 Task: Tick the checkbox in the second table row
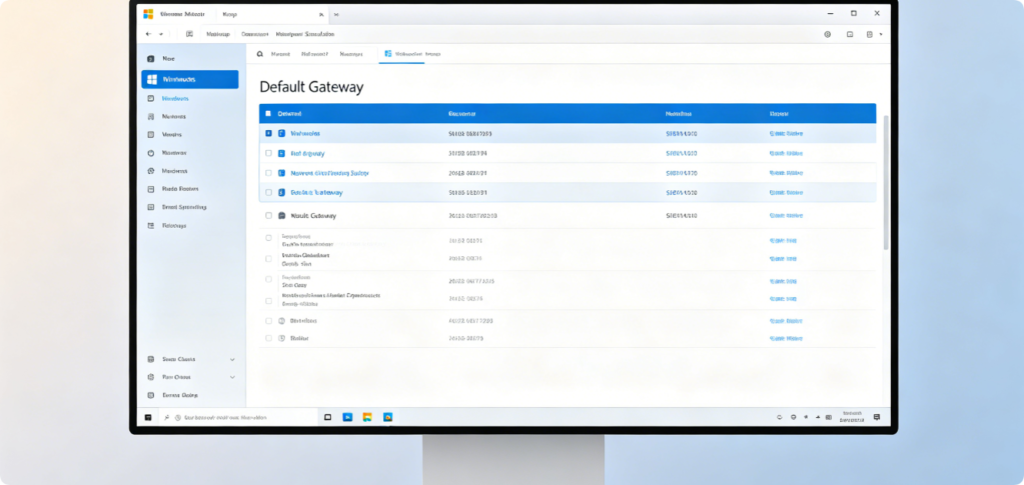click(268, 153)
